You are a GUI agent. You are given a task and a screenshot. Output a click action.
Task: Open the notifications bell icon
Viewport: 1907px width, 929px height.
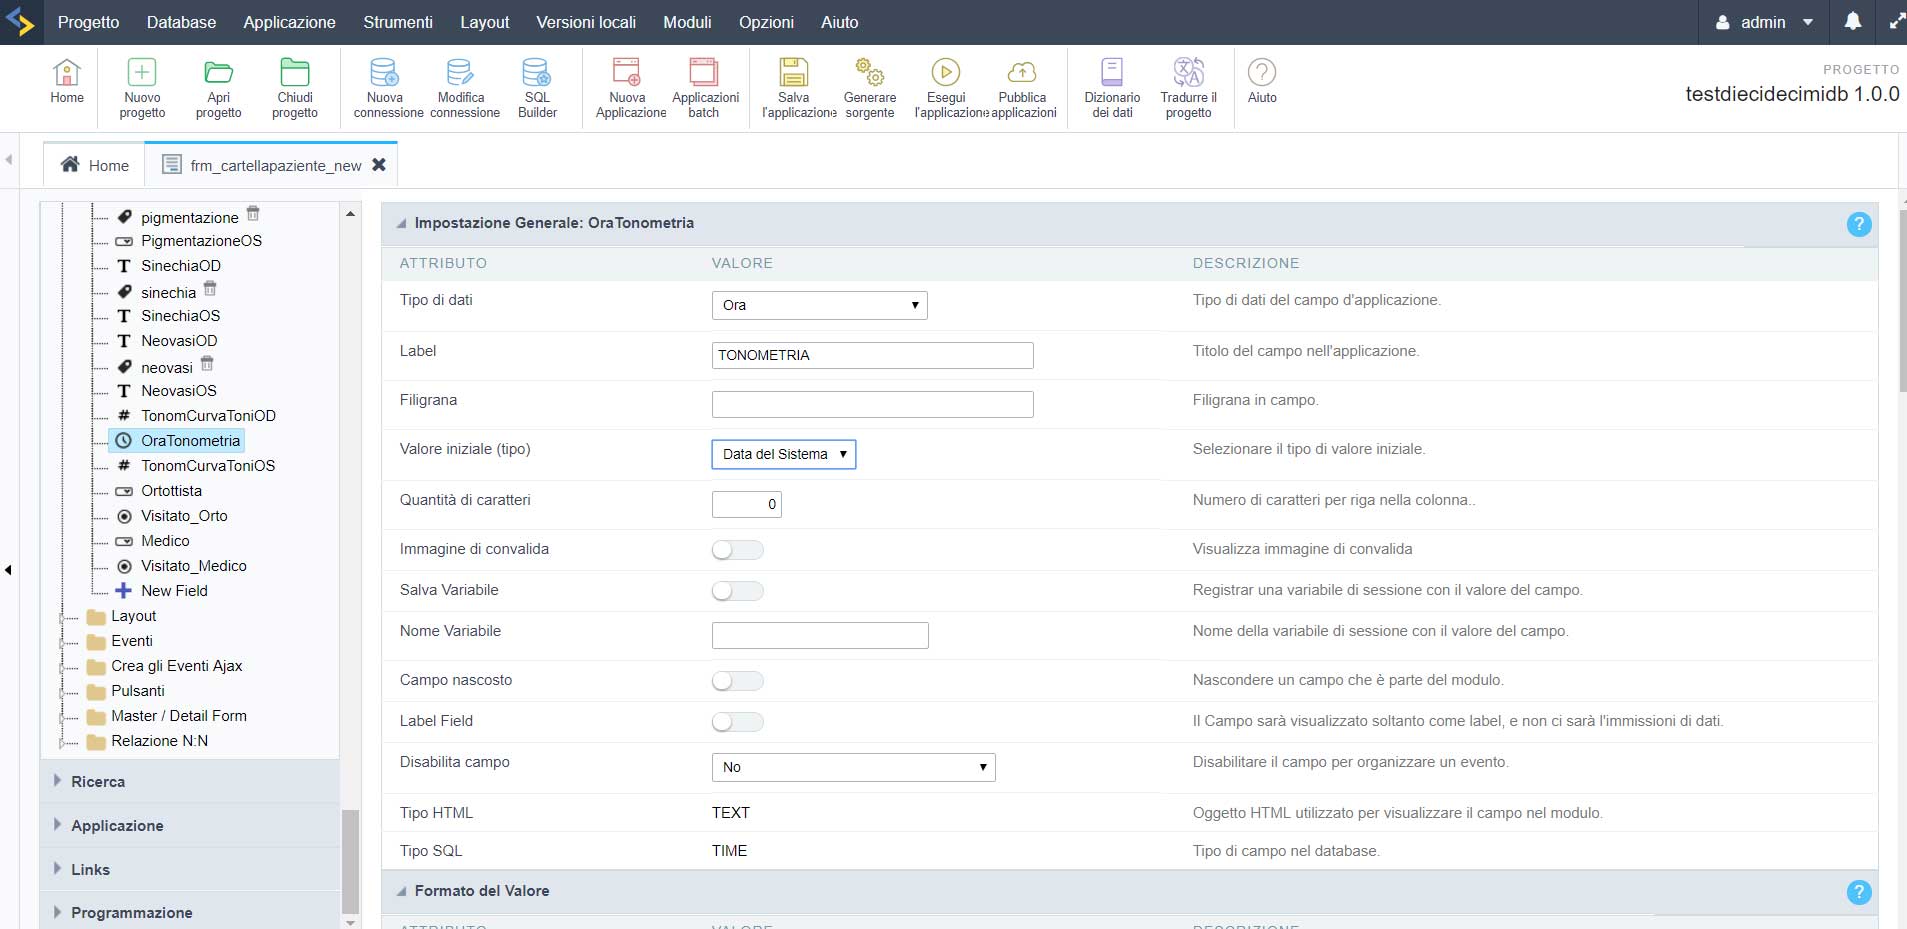coord(1853,21)
